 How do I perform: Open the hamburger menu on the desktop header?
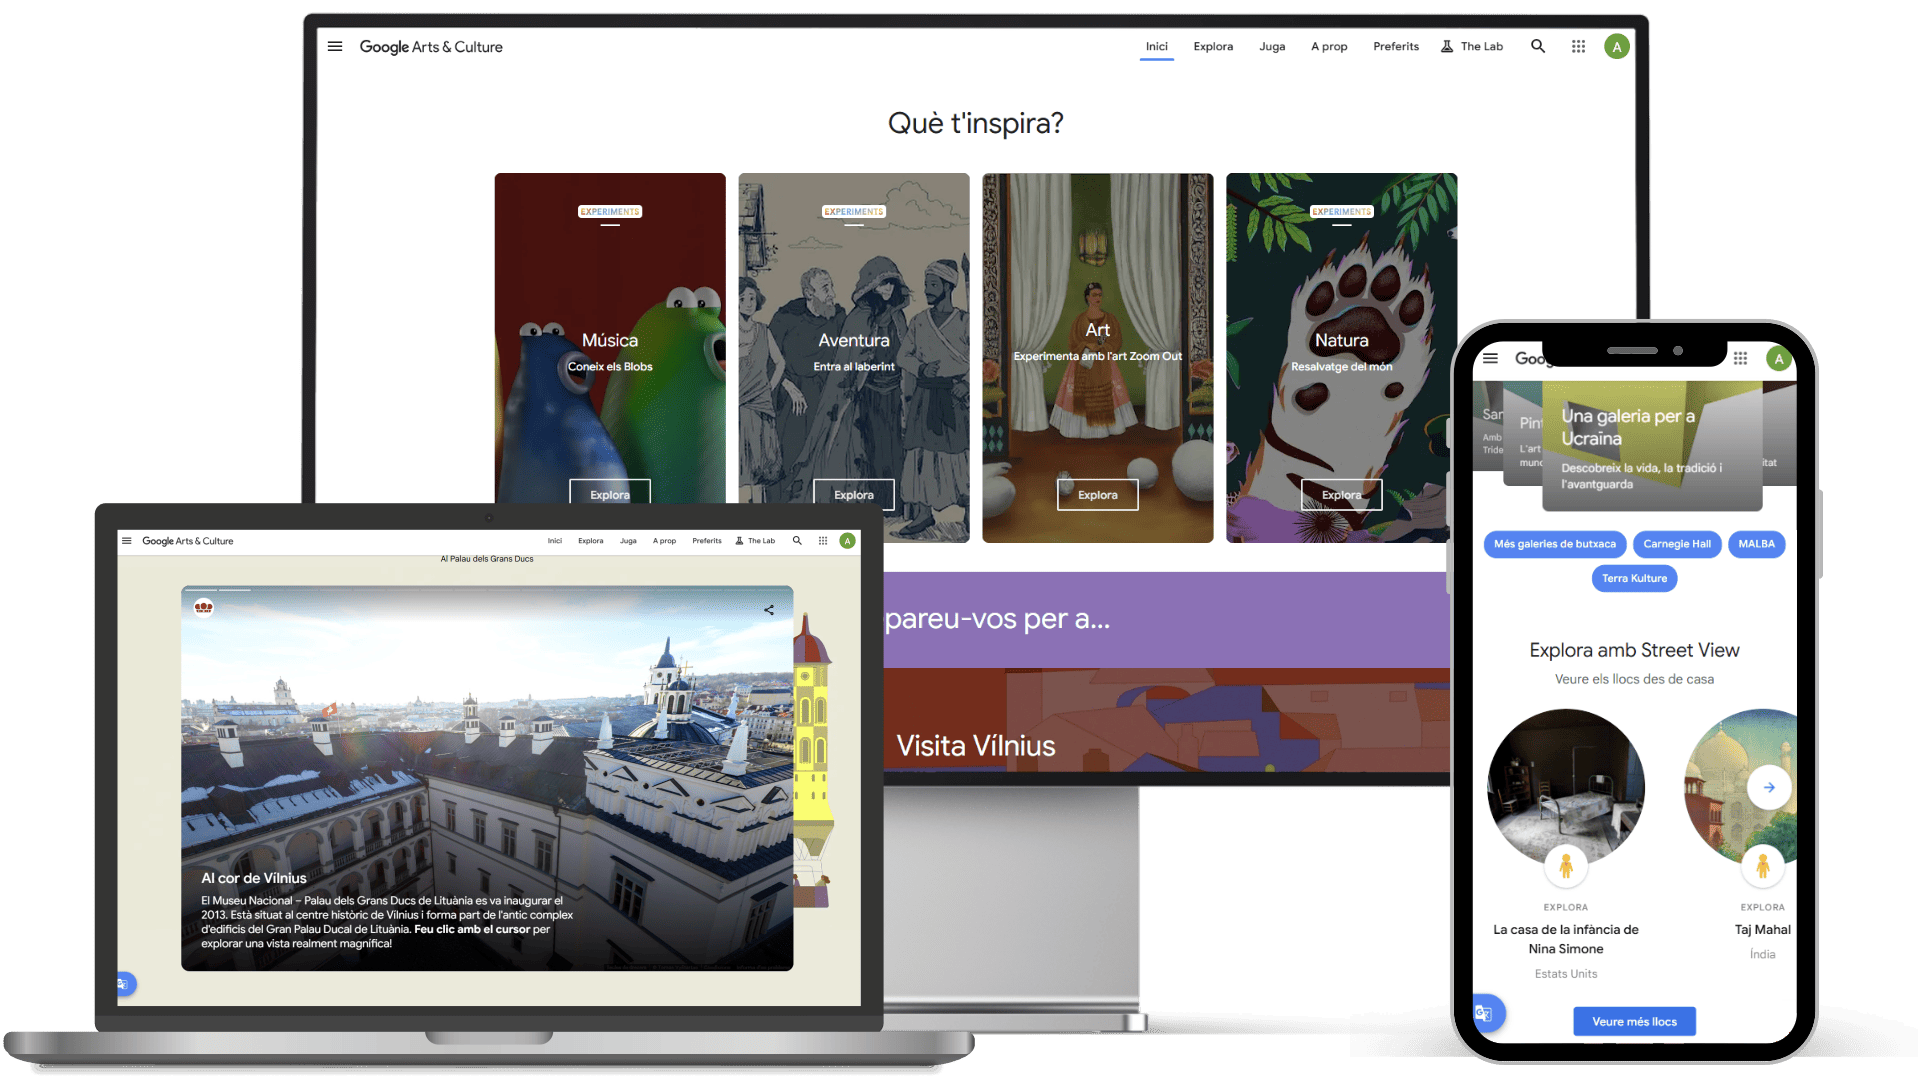pos(335,46)
